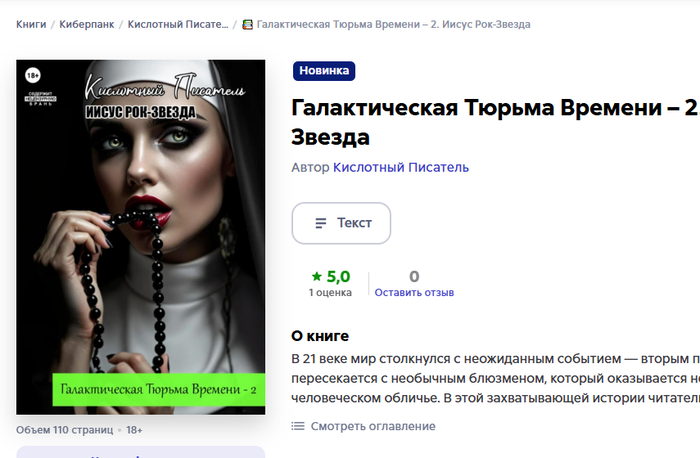Click the text lines icon in Текст button
The width and height of the screenshot is (700, 458).
pos(321,223)
